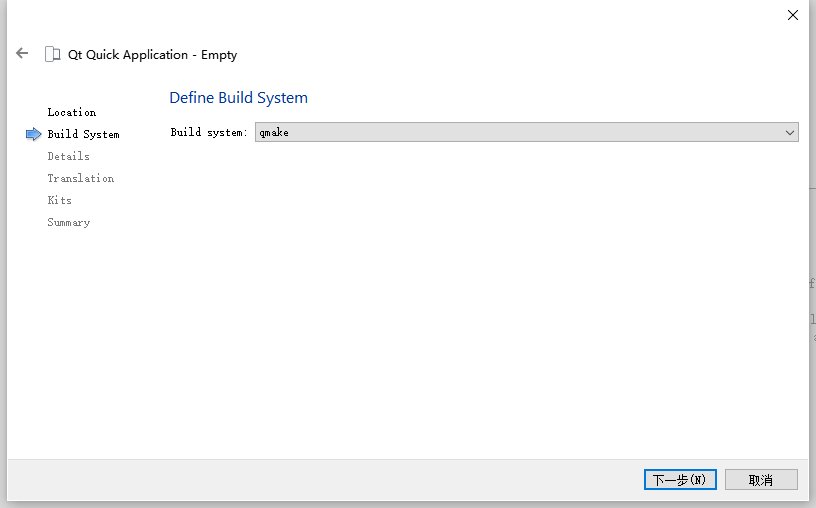Click the 取消 button
Viewport: 816px width, 508px height.
click(761, 479)
